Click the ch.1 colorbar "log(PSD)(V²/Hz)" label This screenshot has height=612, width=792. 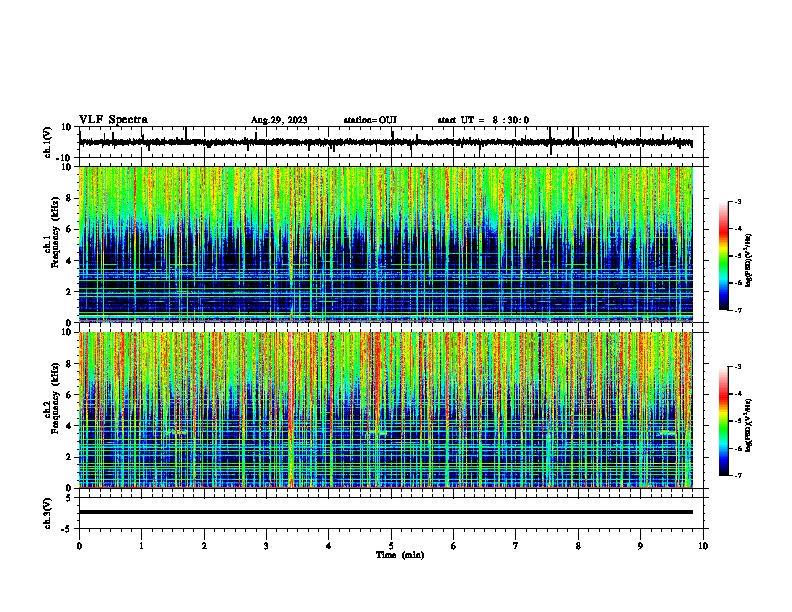[748, 260]
